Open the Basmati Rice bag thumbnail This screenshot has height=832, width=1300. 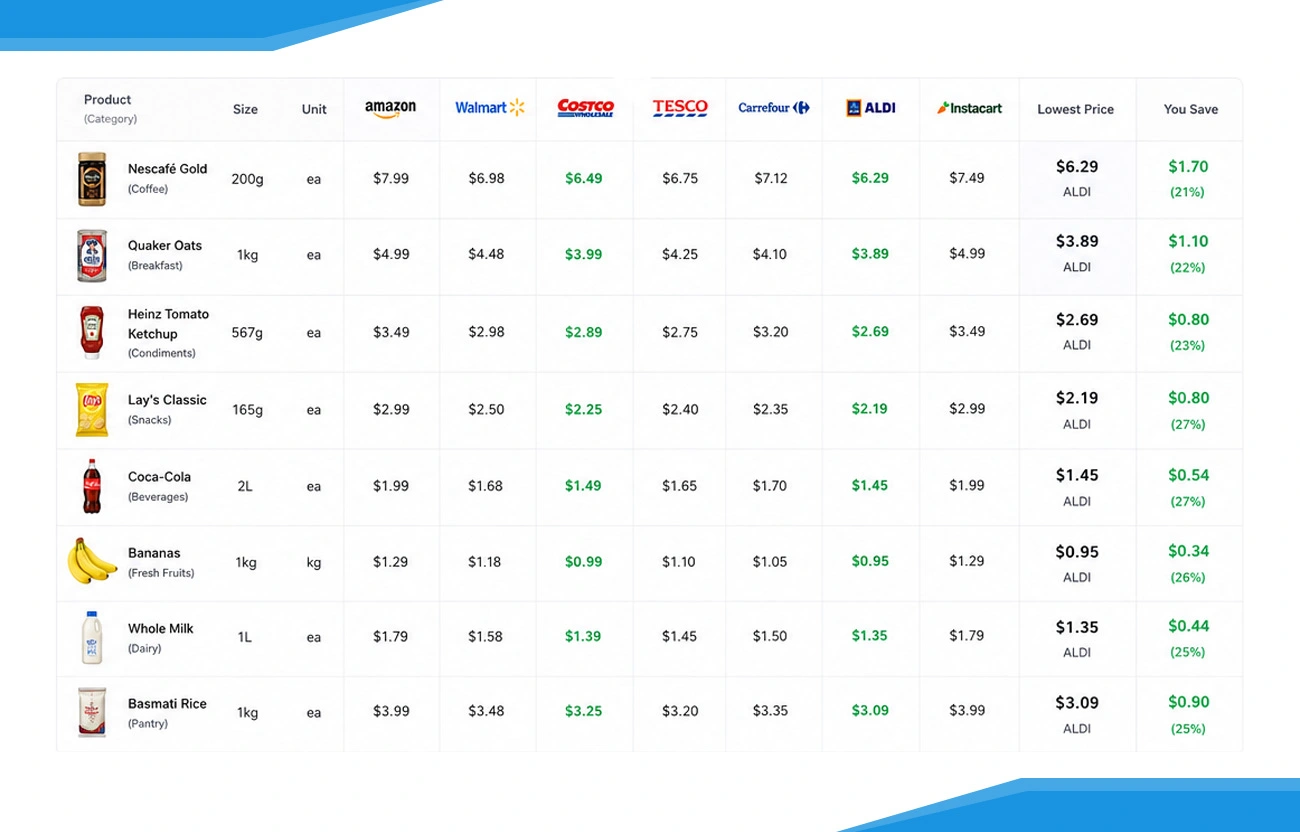click(x=92, y=712)
